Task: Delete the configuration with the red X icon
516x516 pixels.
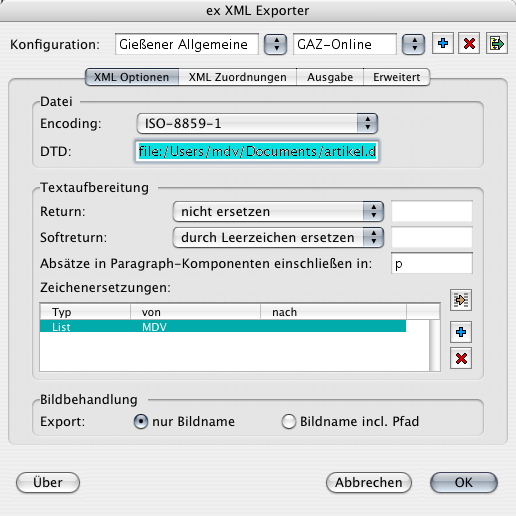Action: pos(469,43)
